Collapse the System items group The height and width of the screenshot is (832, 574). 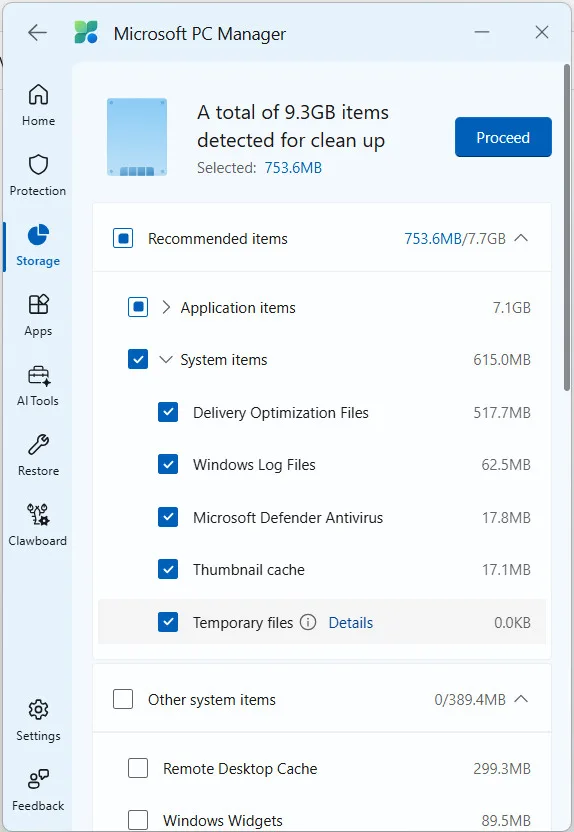coord(166,359)
